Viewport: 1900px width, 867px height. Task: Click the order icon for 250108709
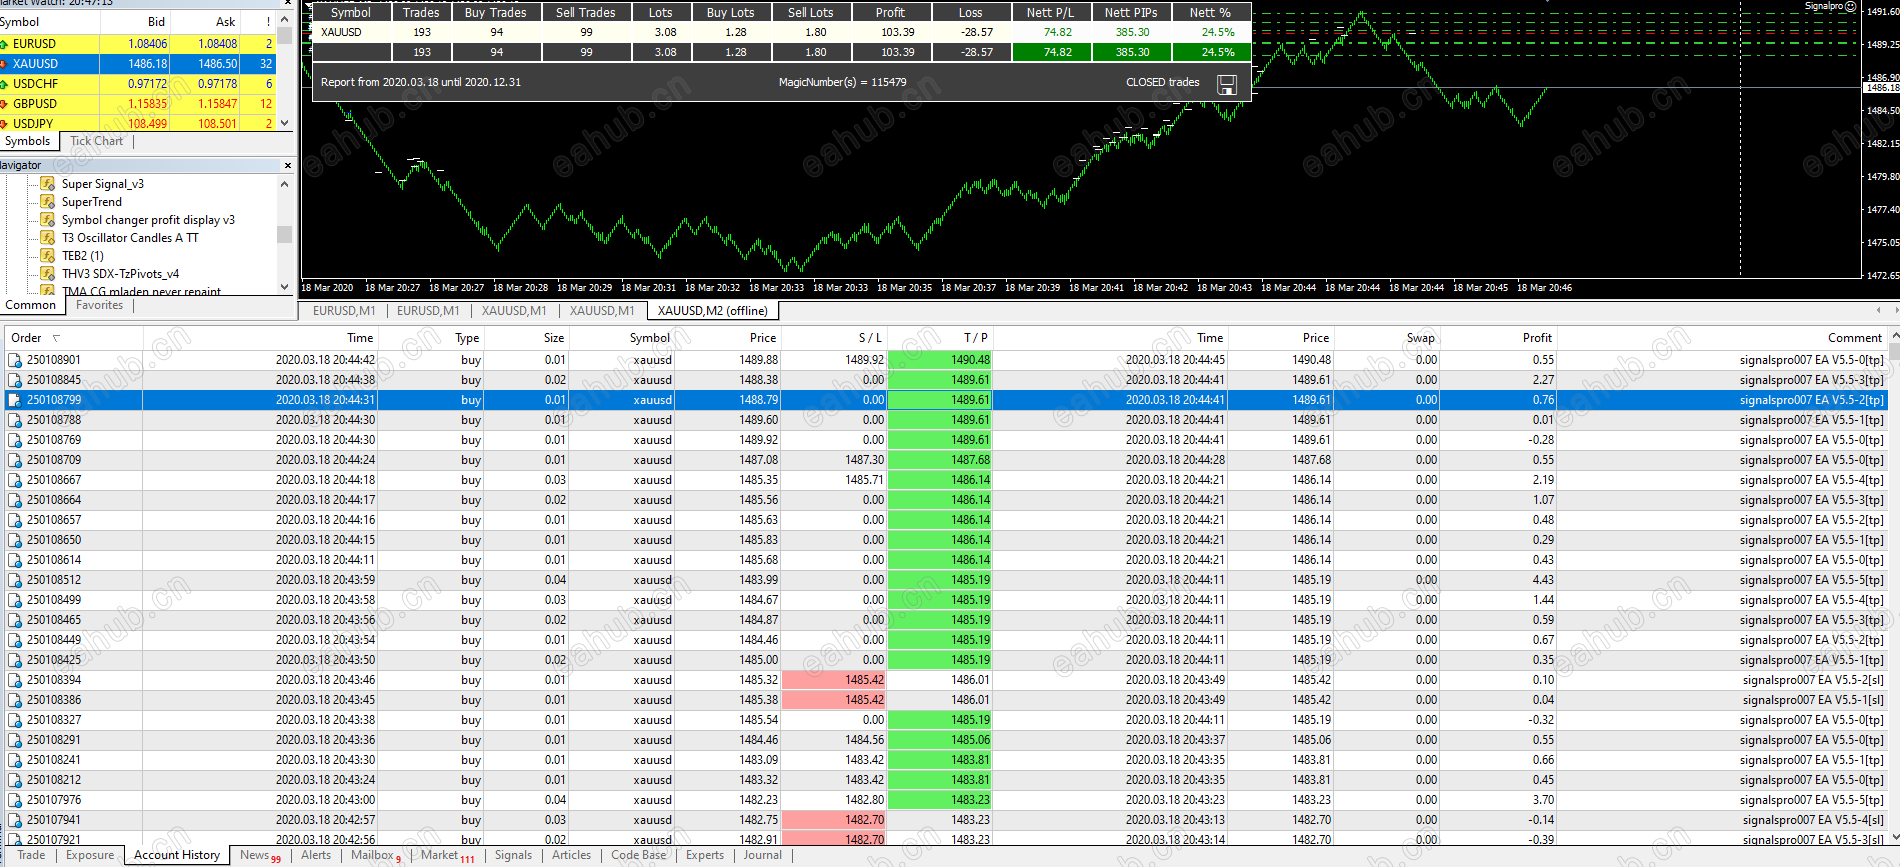coord(15,460)
